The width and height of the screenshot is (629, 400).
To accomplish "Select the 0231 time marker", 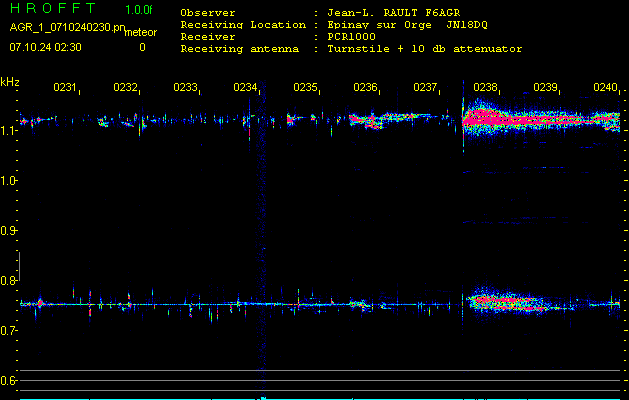I will [65, 88].
